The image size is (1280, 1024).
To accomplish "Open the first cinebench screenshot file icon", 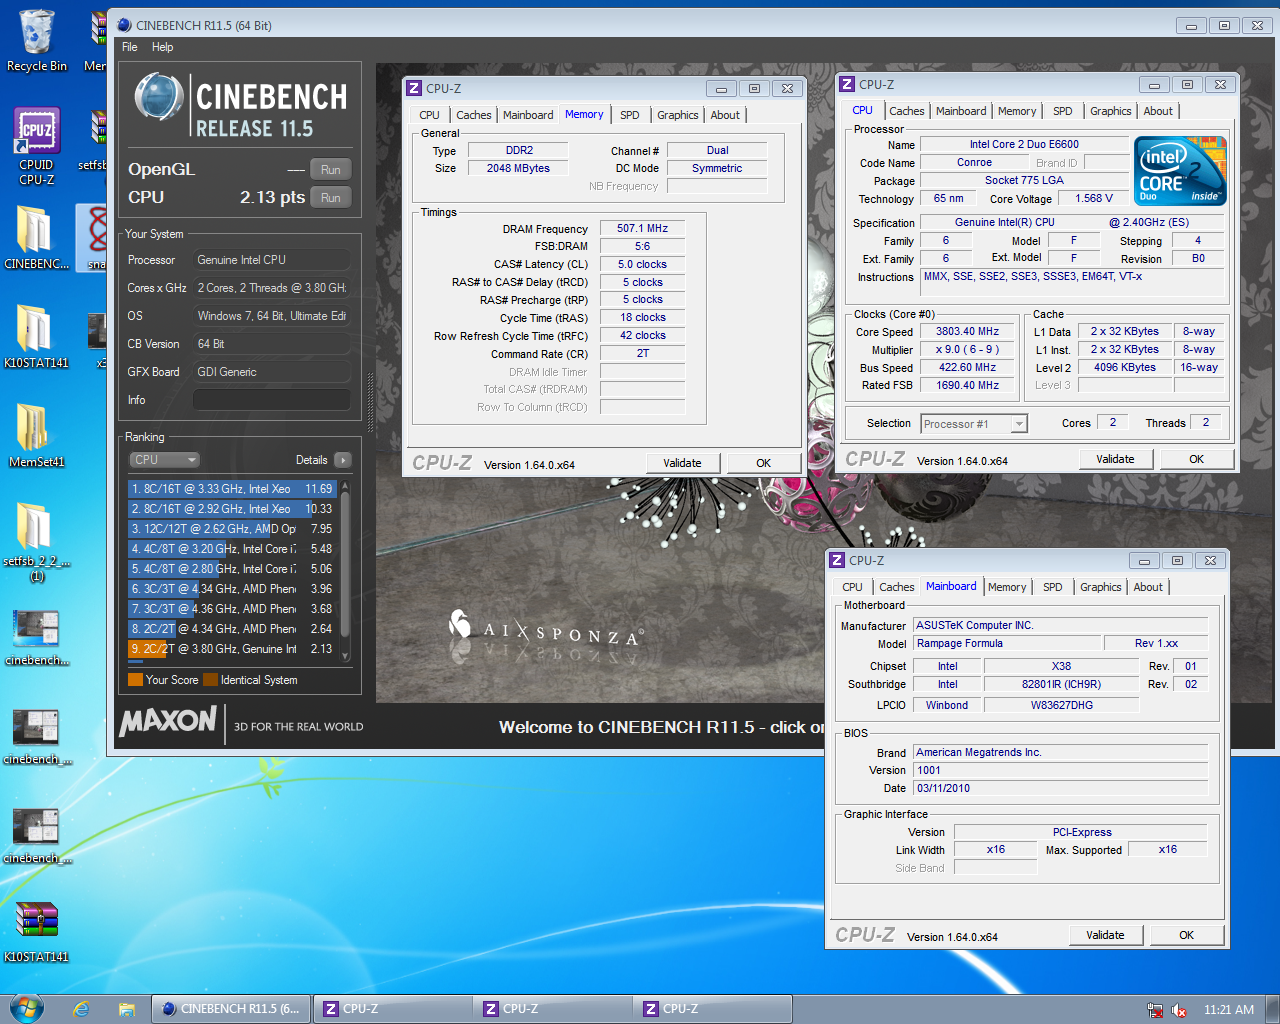I will coord(36,638).
